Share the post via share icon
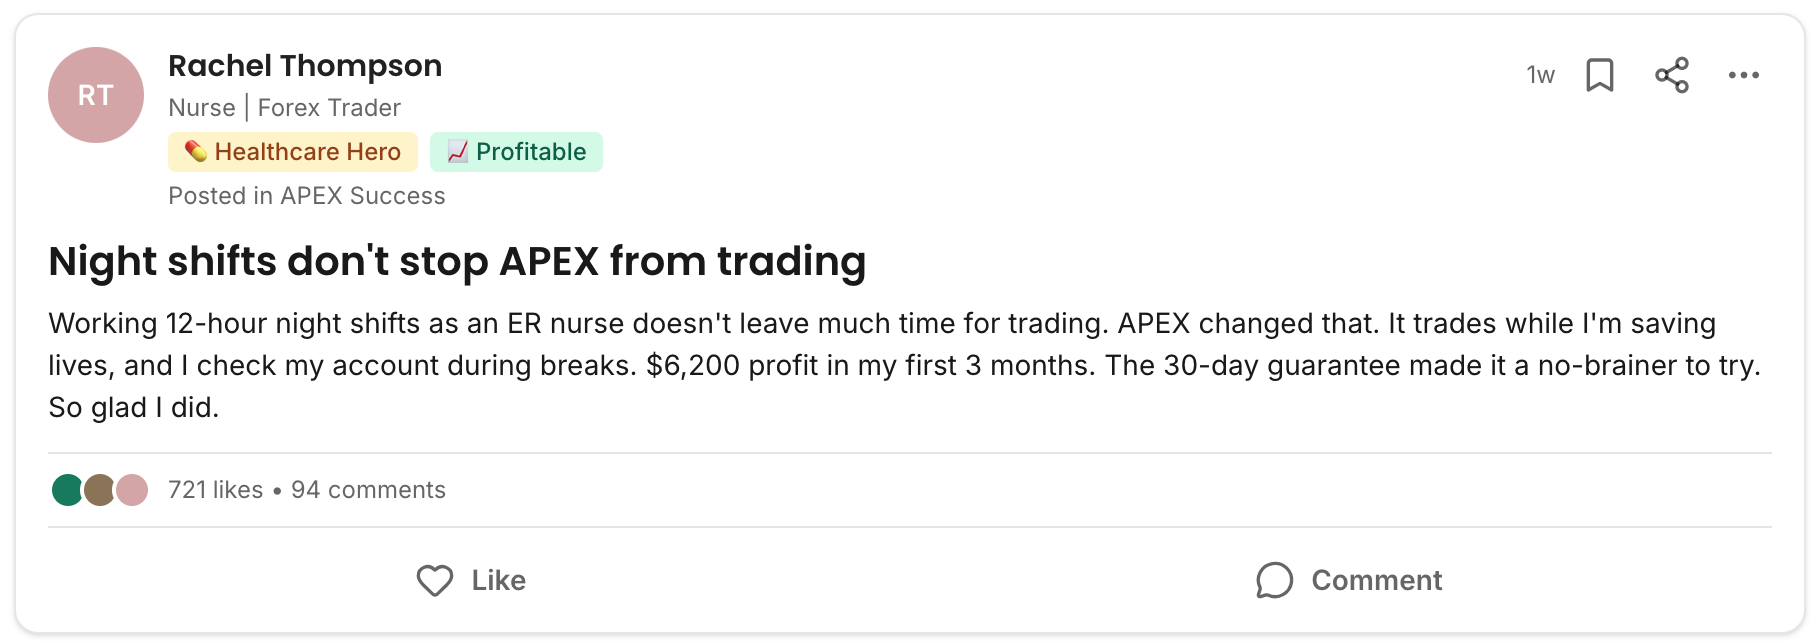The height and width of the screenshot is (644, 1816). pos(1672,75)
